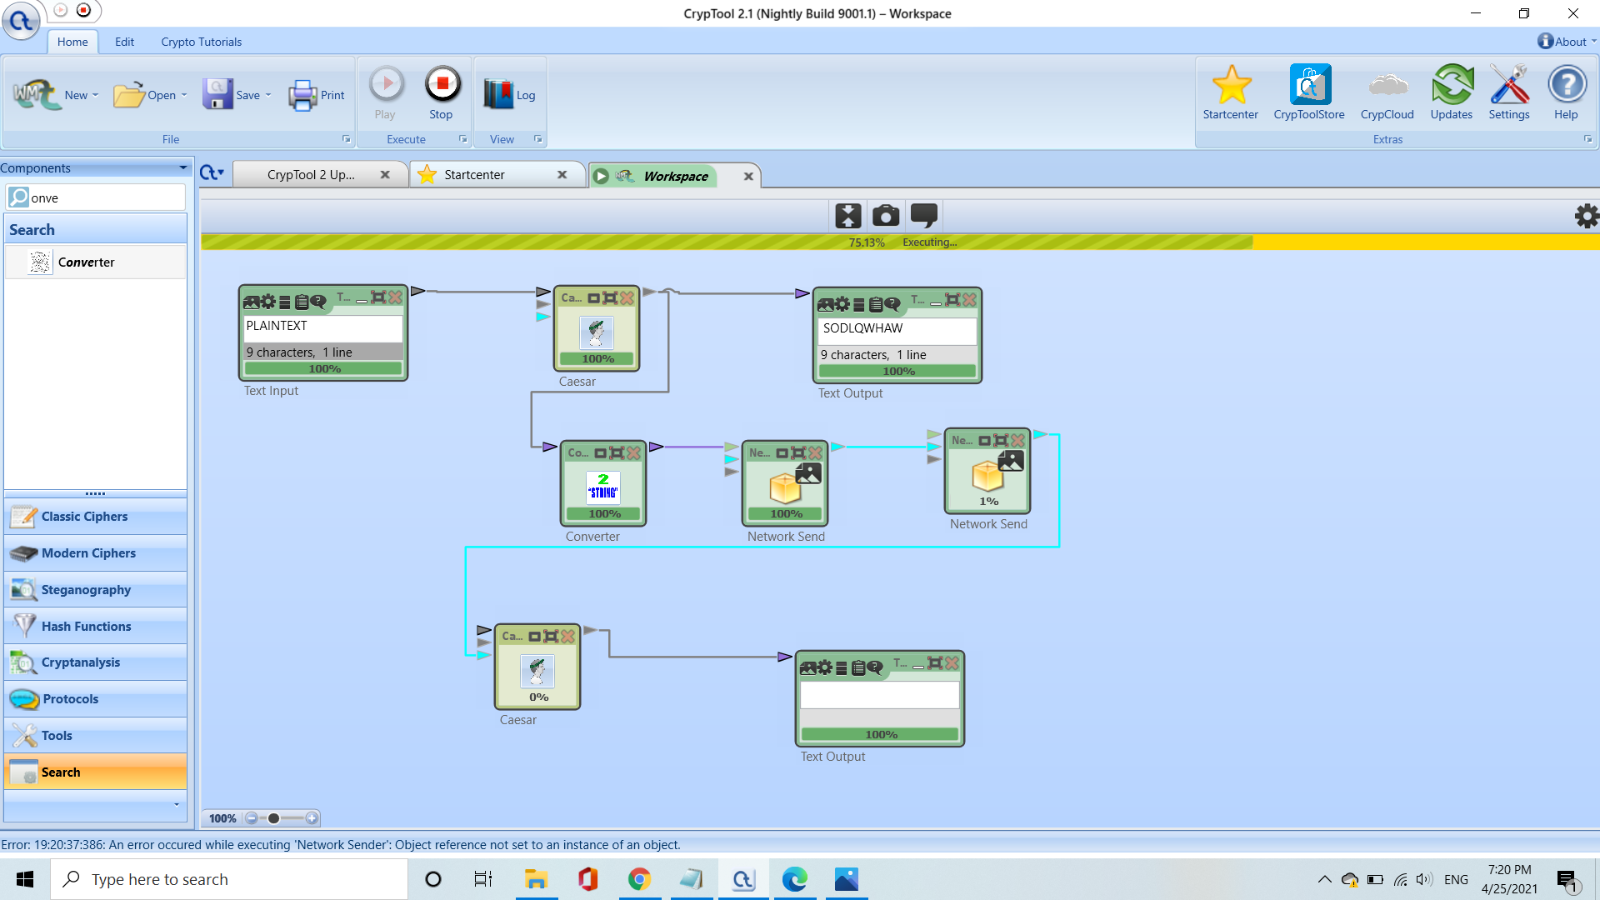Open the Log view
The width and height of the screenshot is (1600, 900).
[x=509, y=95]
